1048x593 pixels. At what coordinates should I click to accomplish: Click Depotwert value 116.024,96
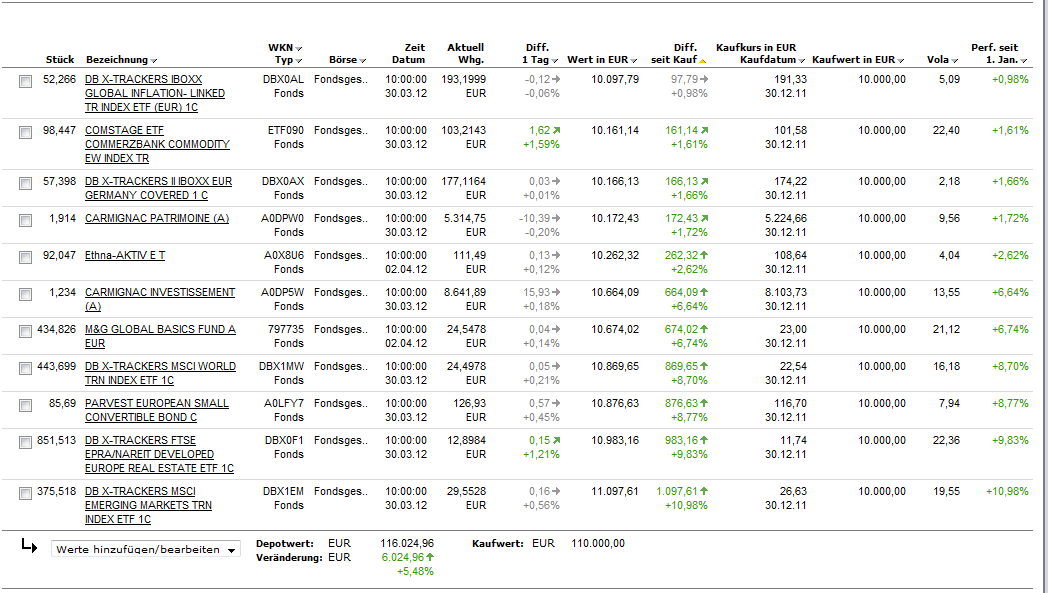point(407,544)
